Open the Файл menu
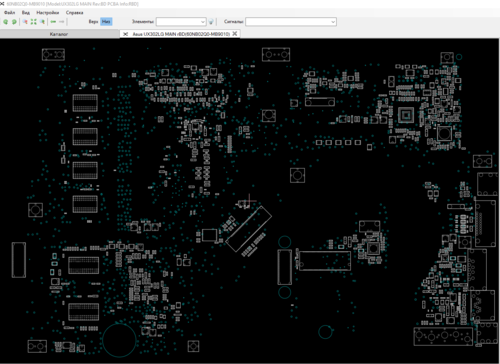This screenshot has width=500, height=364. (10, 13)
